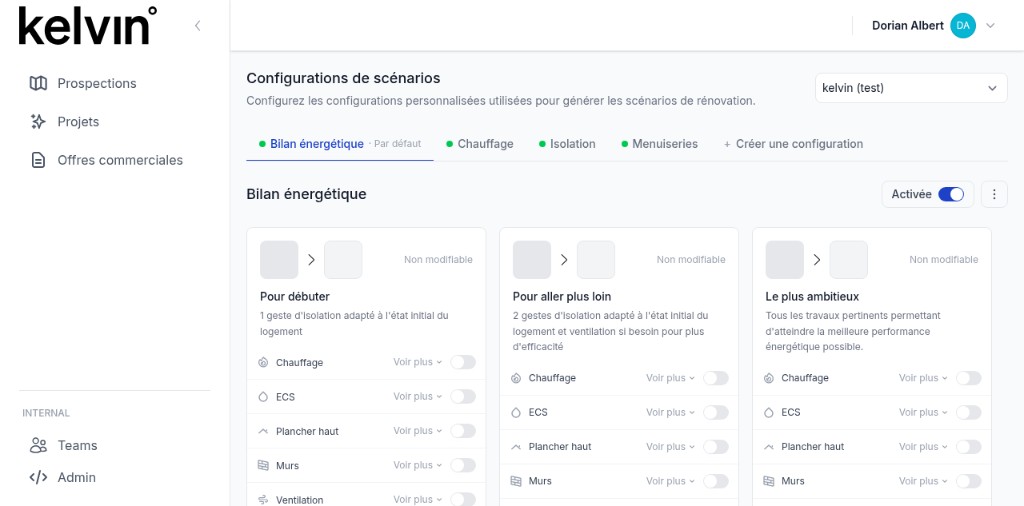Click the Offres commerciales document icon

coord(39,160)
